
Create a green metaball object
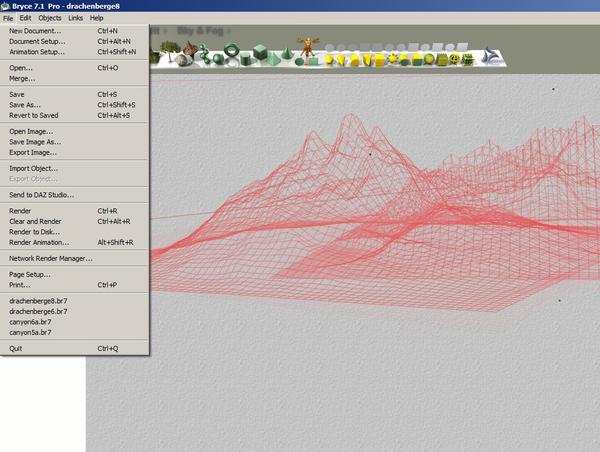point(205,54)
